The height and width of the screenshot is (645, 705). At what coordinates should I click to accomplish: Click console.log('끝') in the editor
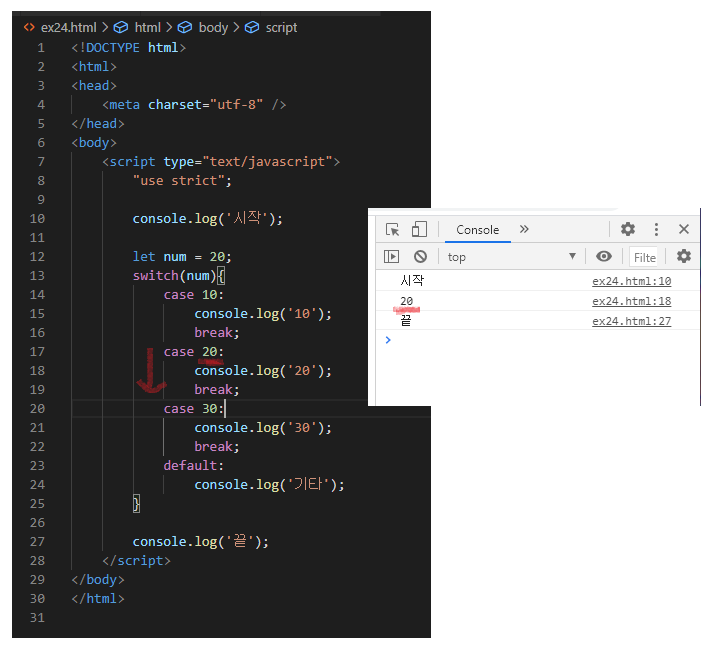201,542
